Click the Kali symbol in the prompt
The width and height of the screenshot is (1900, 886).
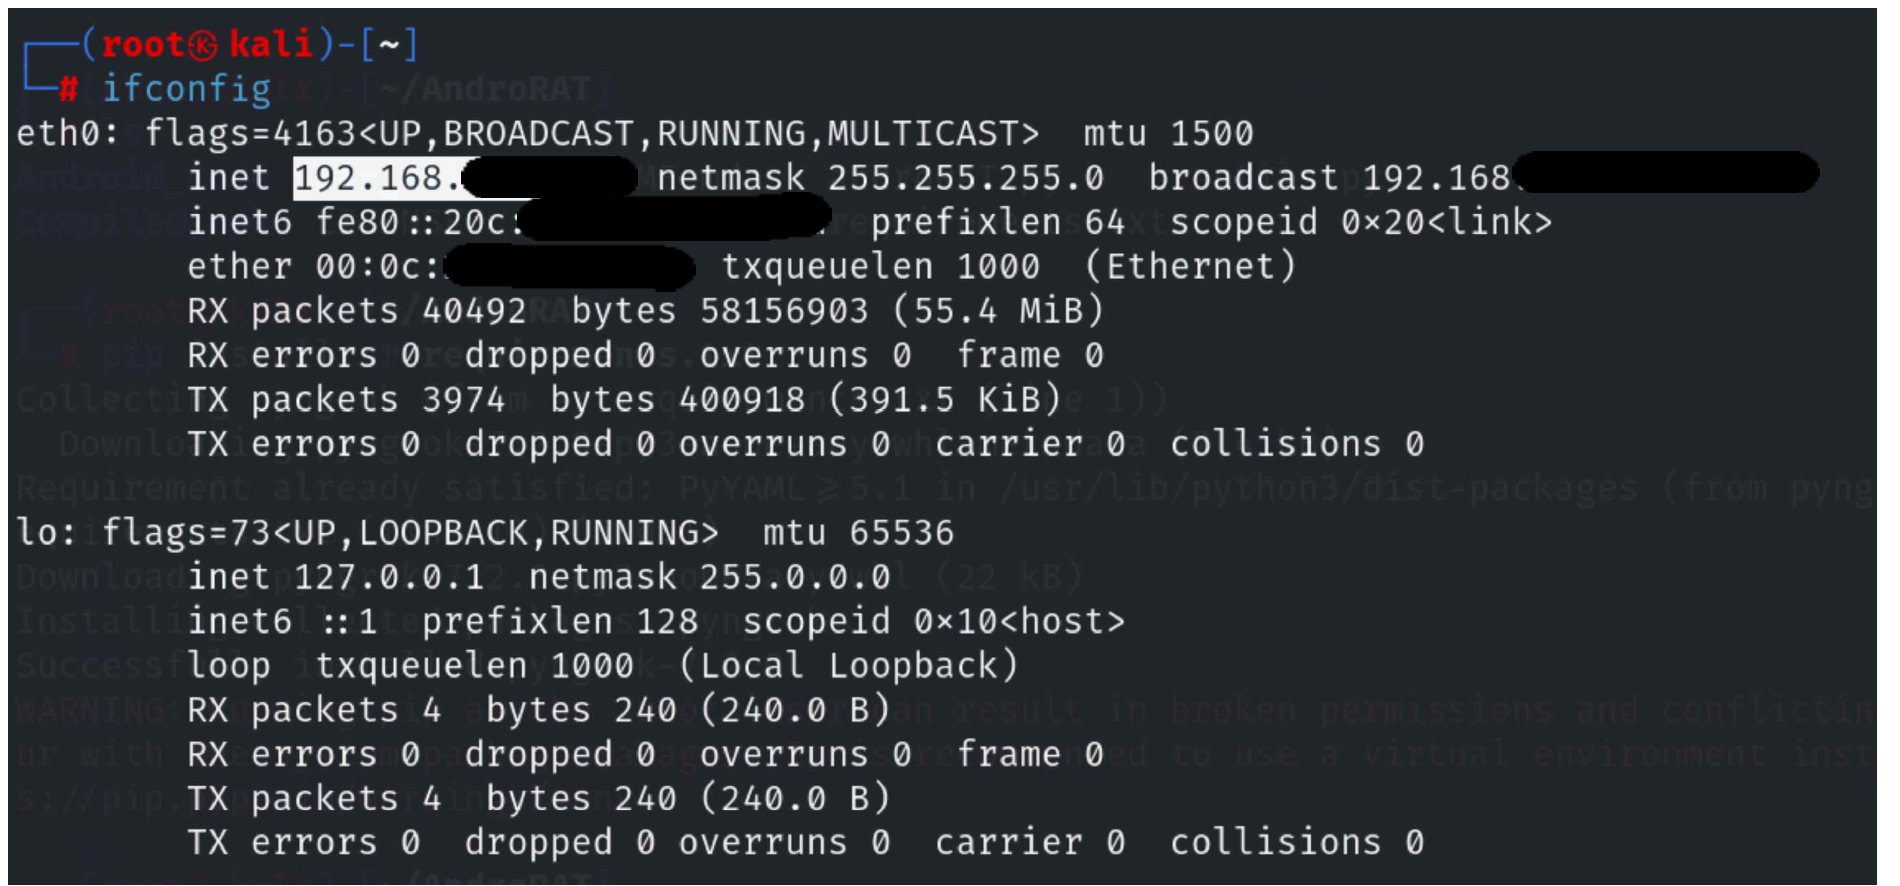[203, 45]
